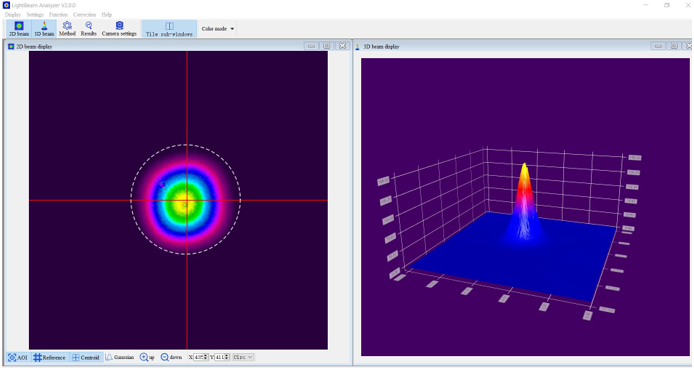This screenshot has width=694, height=370.
Task: Open the Results panel
Action: (89, 29)
